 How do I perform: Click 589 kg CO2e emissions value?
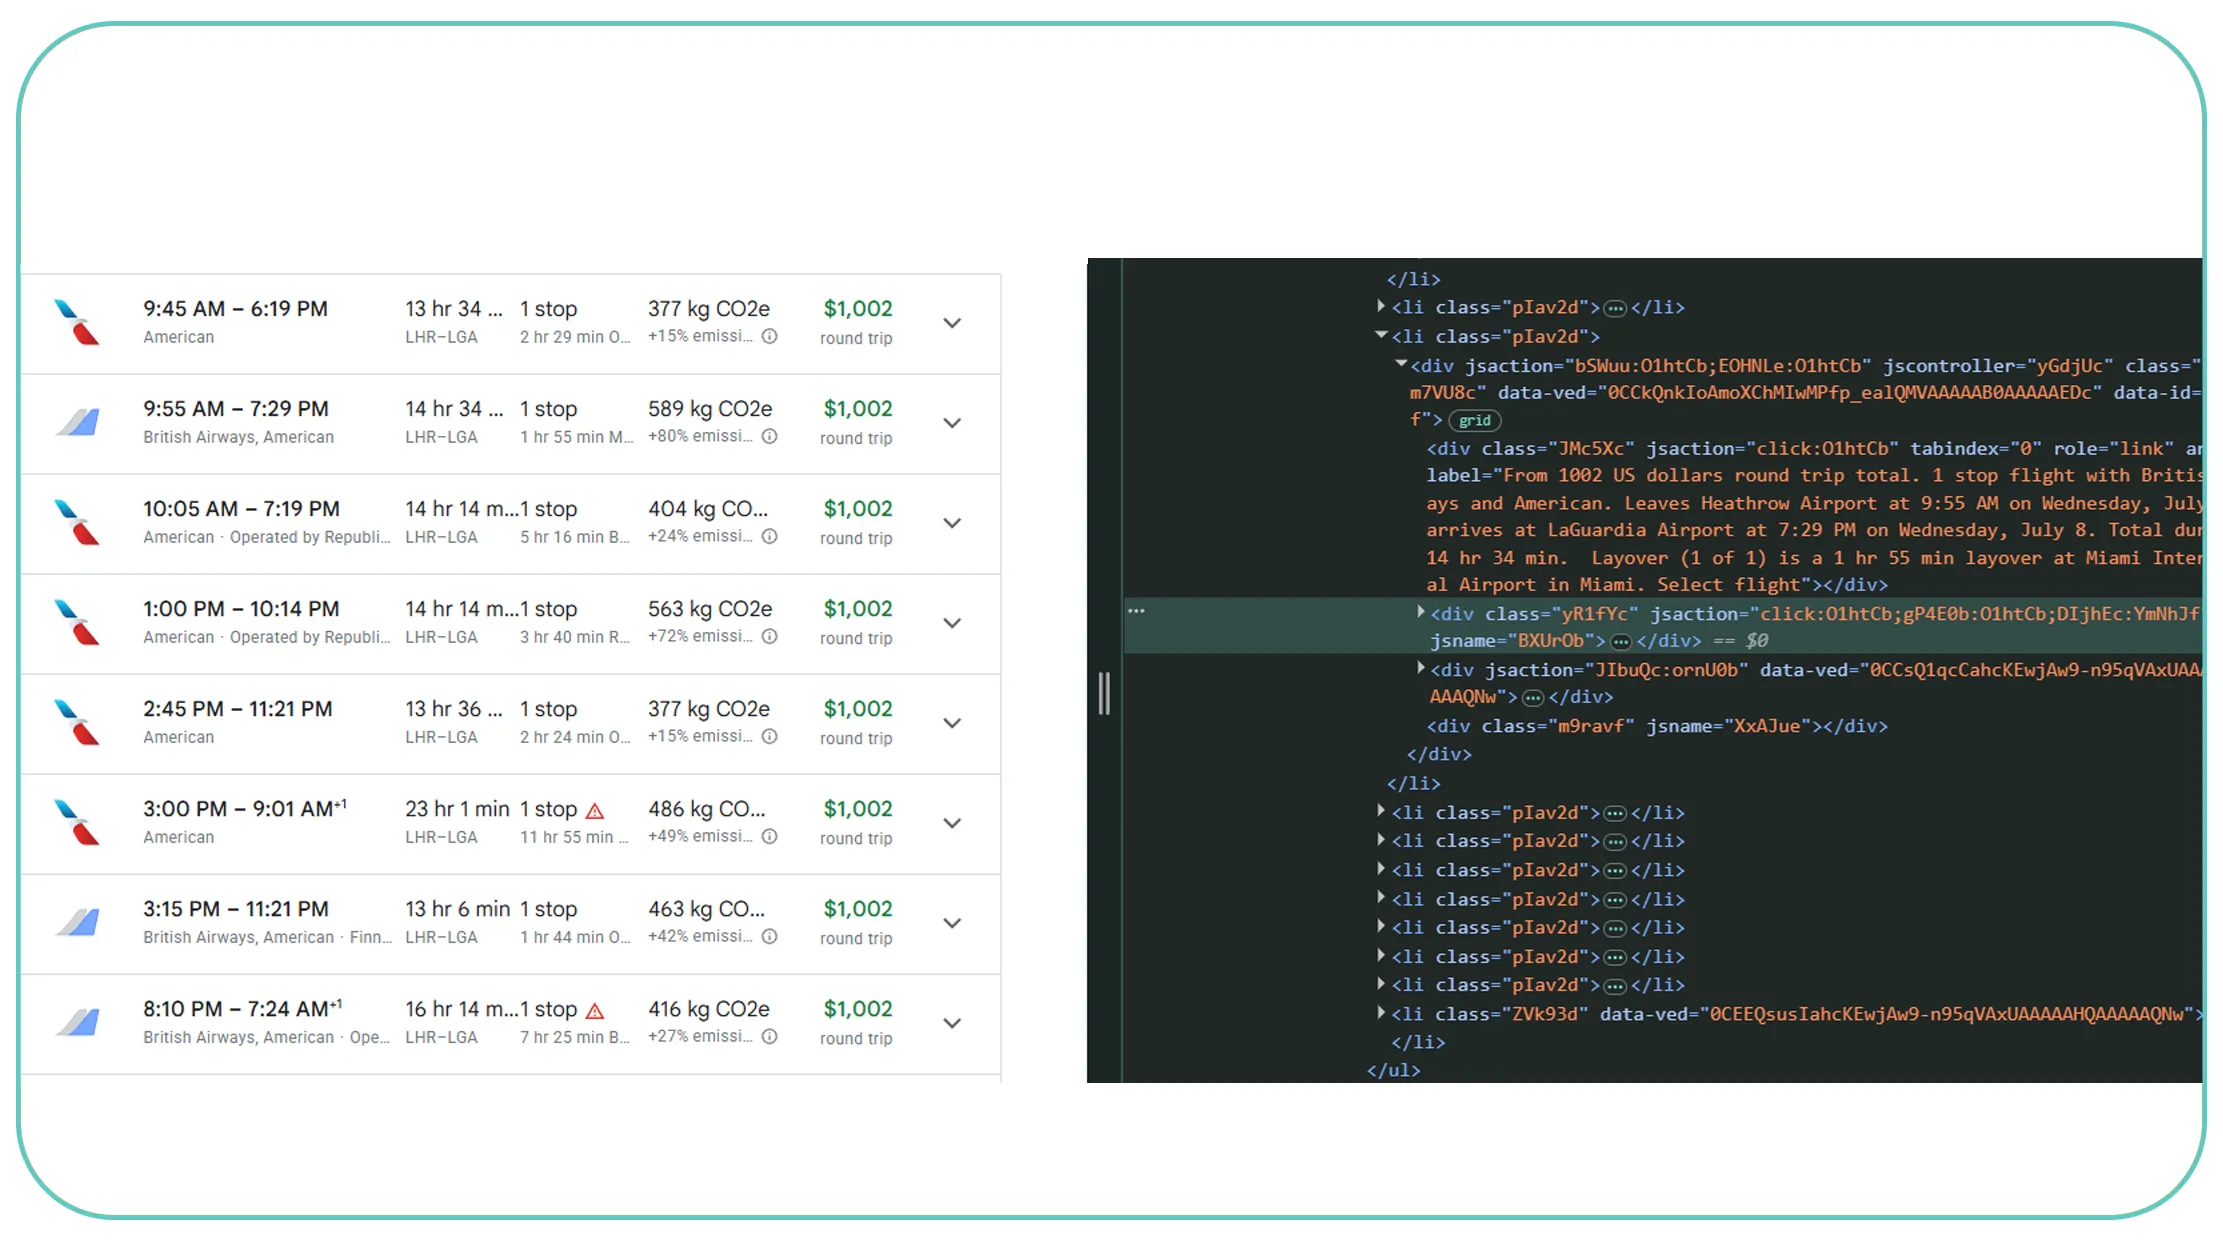710,409
